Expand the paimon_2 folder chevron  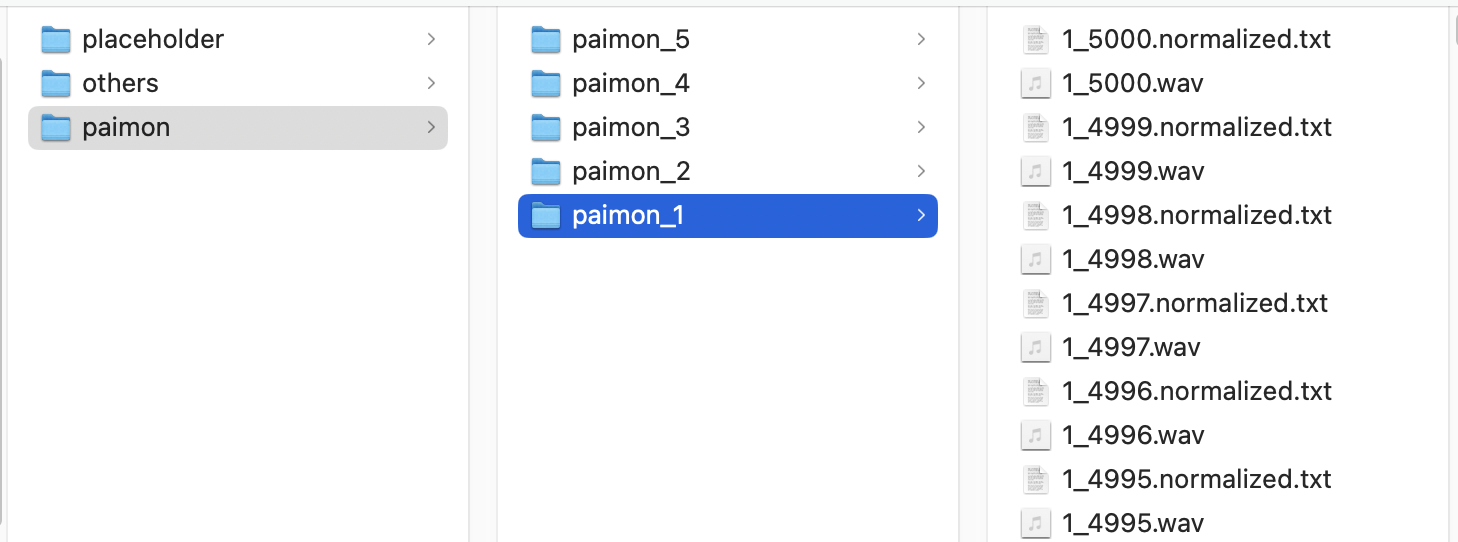(921, 172)
